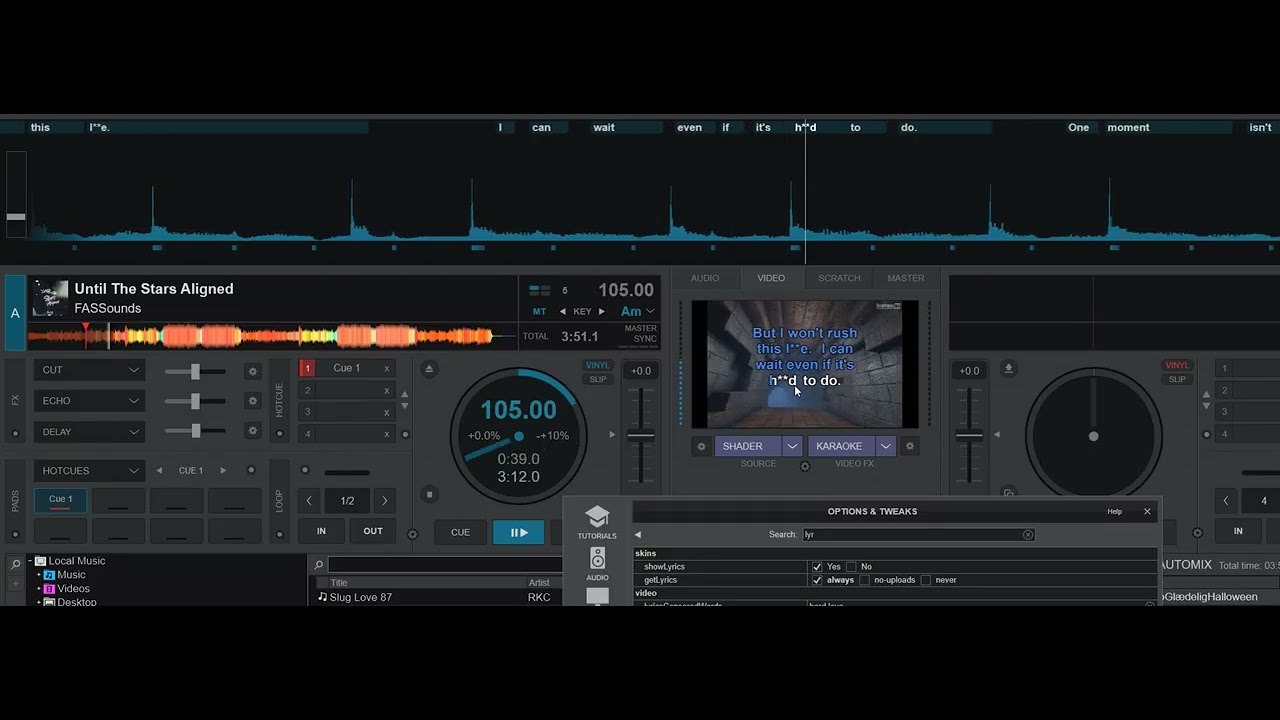Clear the Options search field
This screenshot has height=720, width=1280.
pyautogui.click(x=1028, y=535)
